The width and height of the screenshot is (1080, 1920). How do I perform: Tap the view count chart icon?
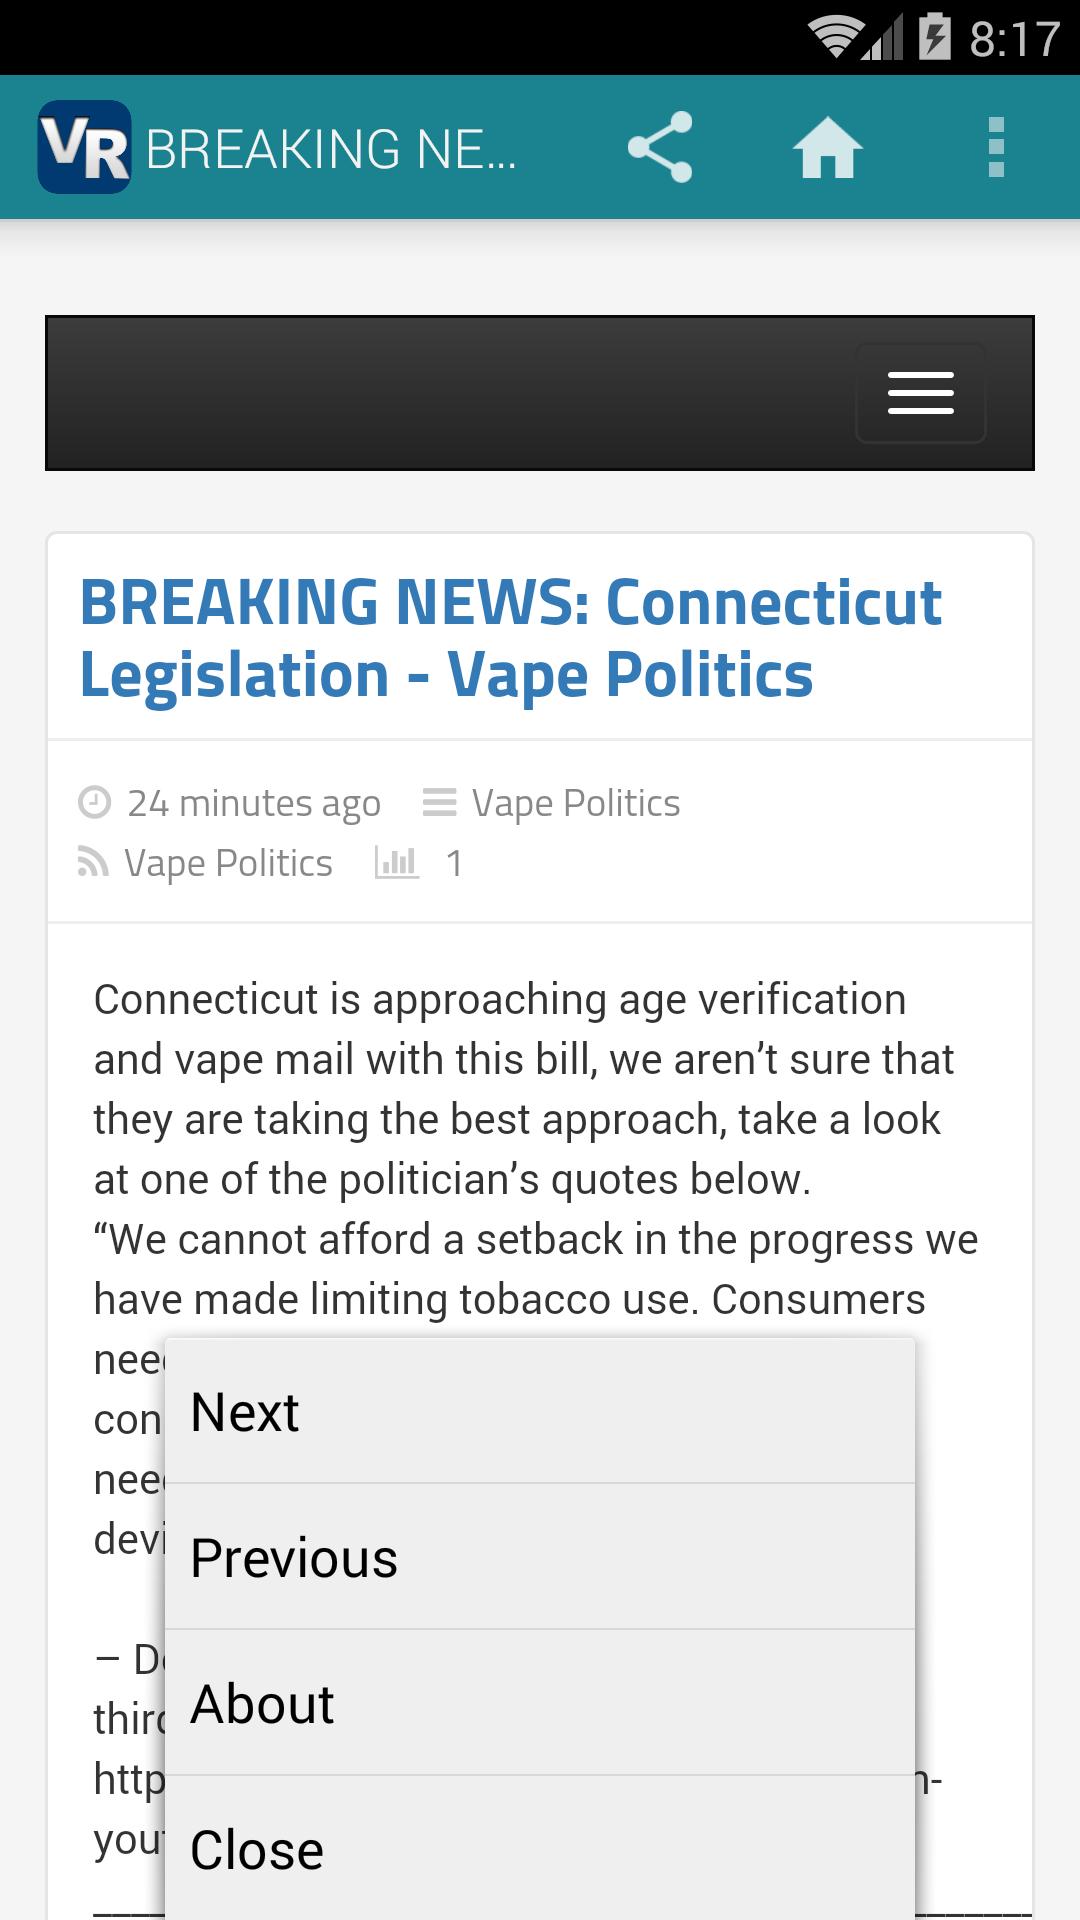tap(397, 862)
